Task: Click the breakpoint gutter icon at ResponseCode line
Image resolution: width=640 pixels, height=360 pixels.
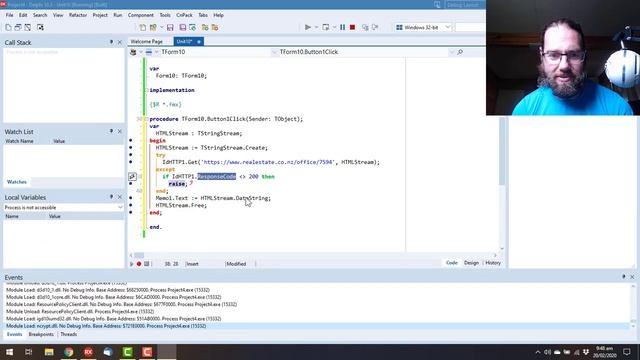Action: coord(132,176)
